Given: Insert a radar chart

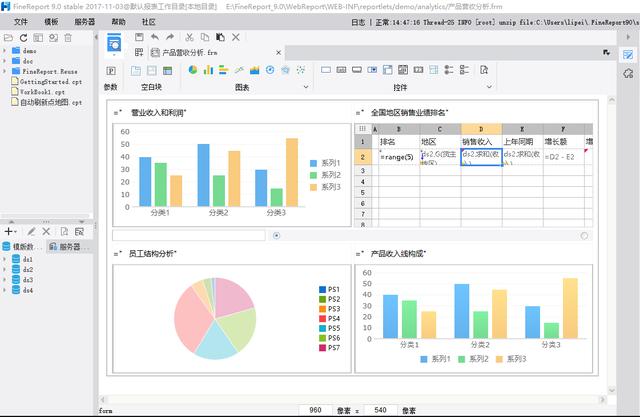Looking at the screenshot, I should pos(286,70).
